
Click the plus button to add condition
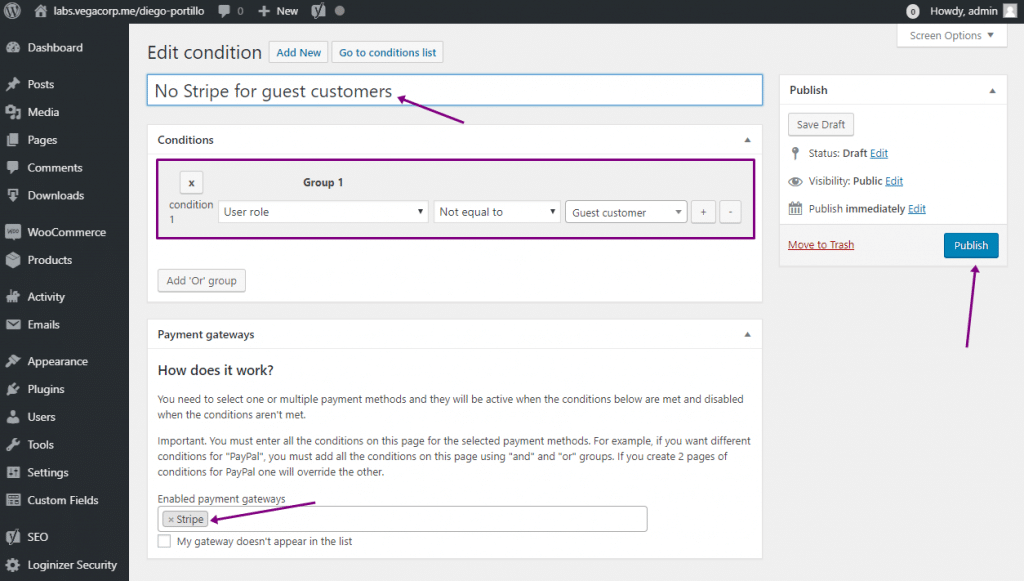(x=703, y=212)
